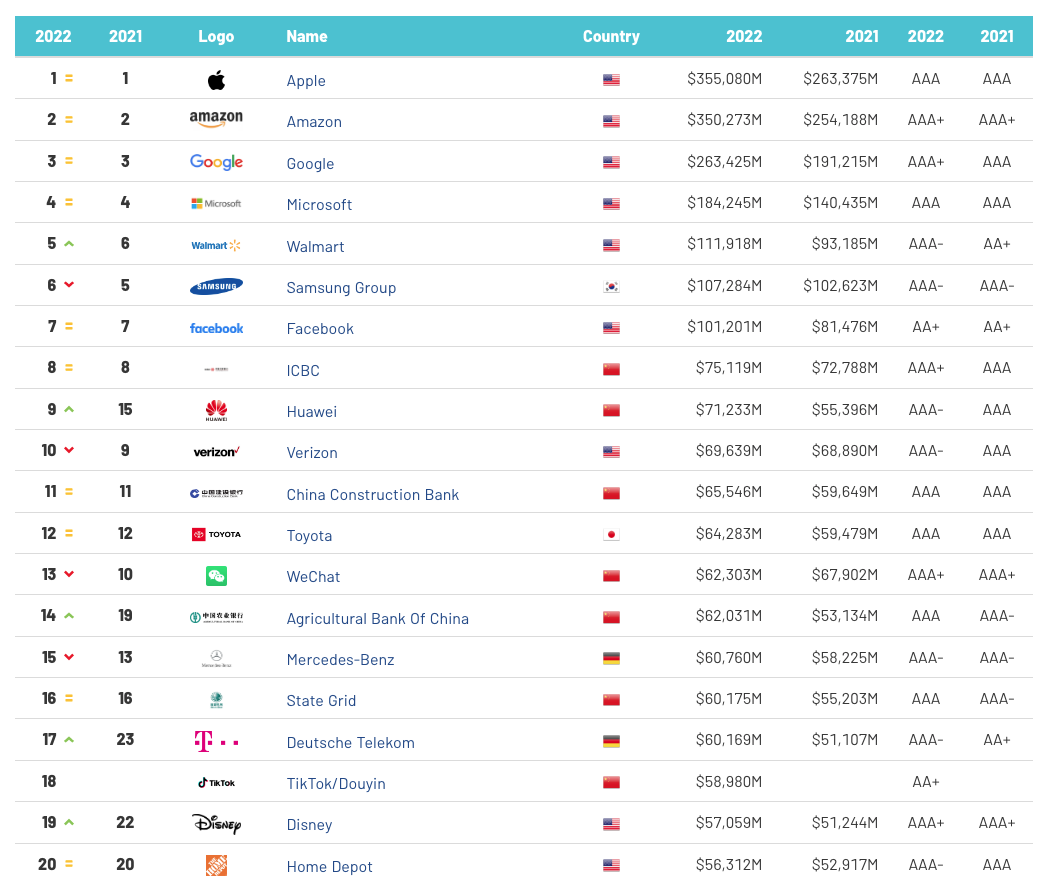Click the Apple logo icon
Screen dimensions: 1048x883
(x=216, y=80)
